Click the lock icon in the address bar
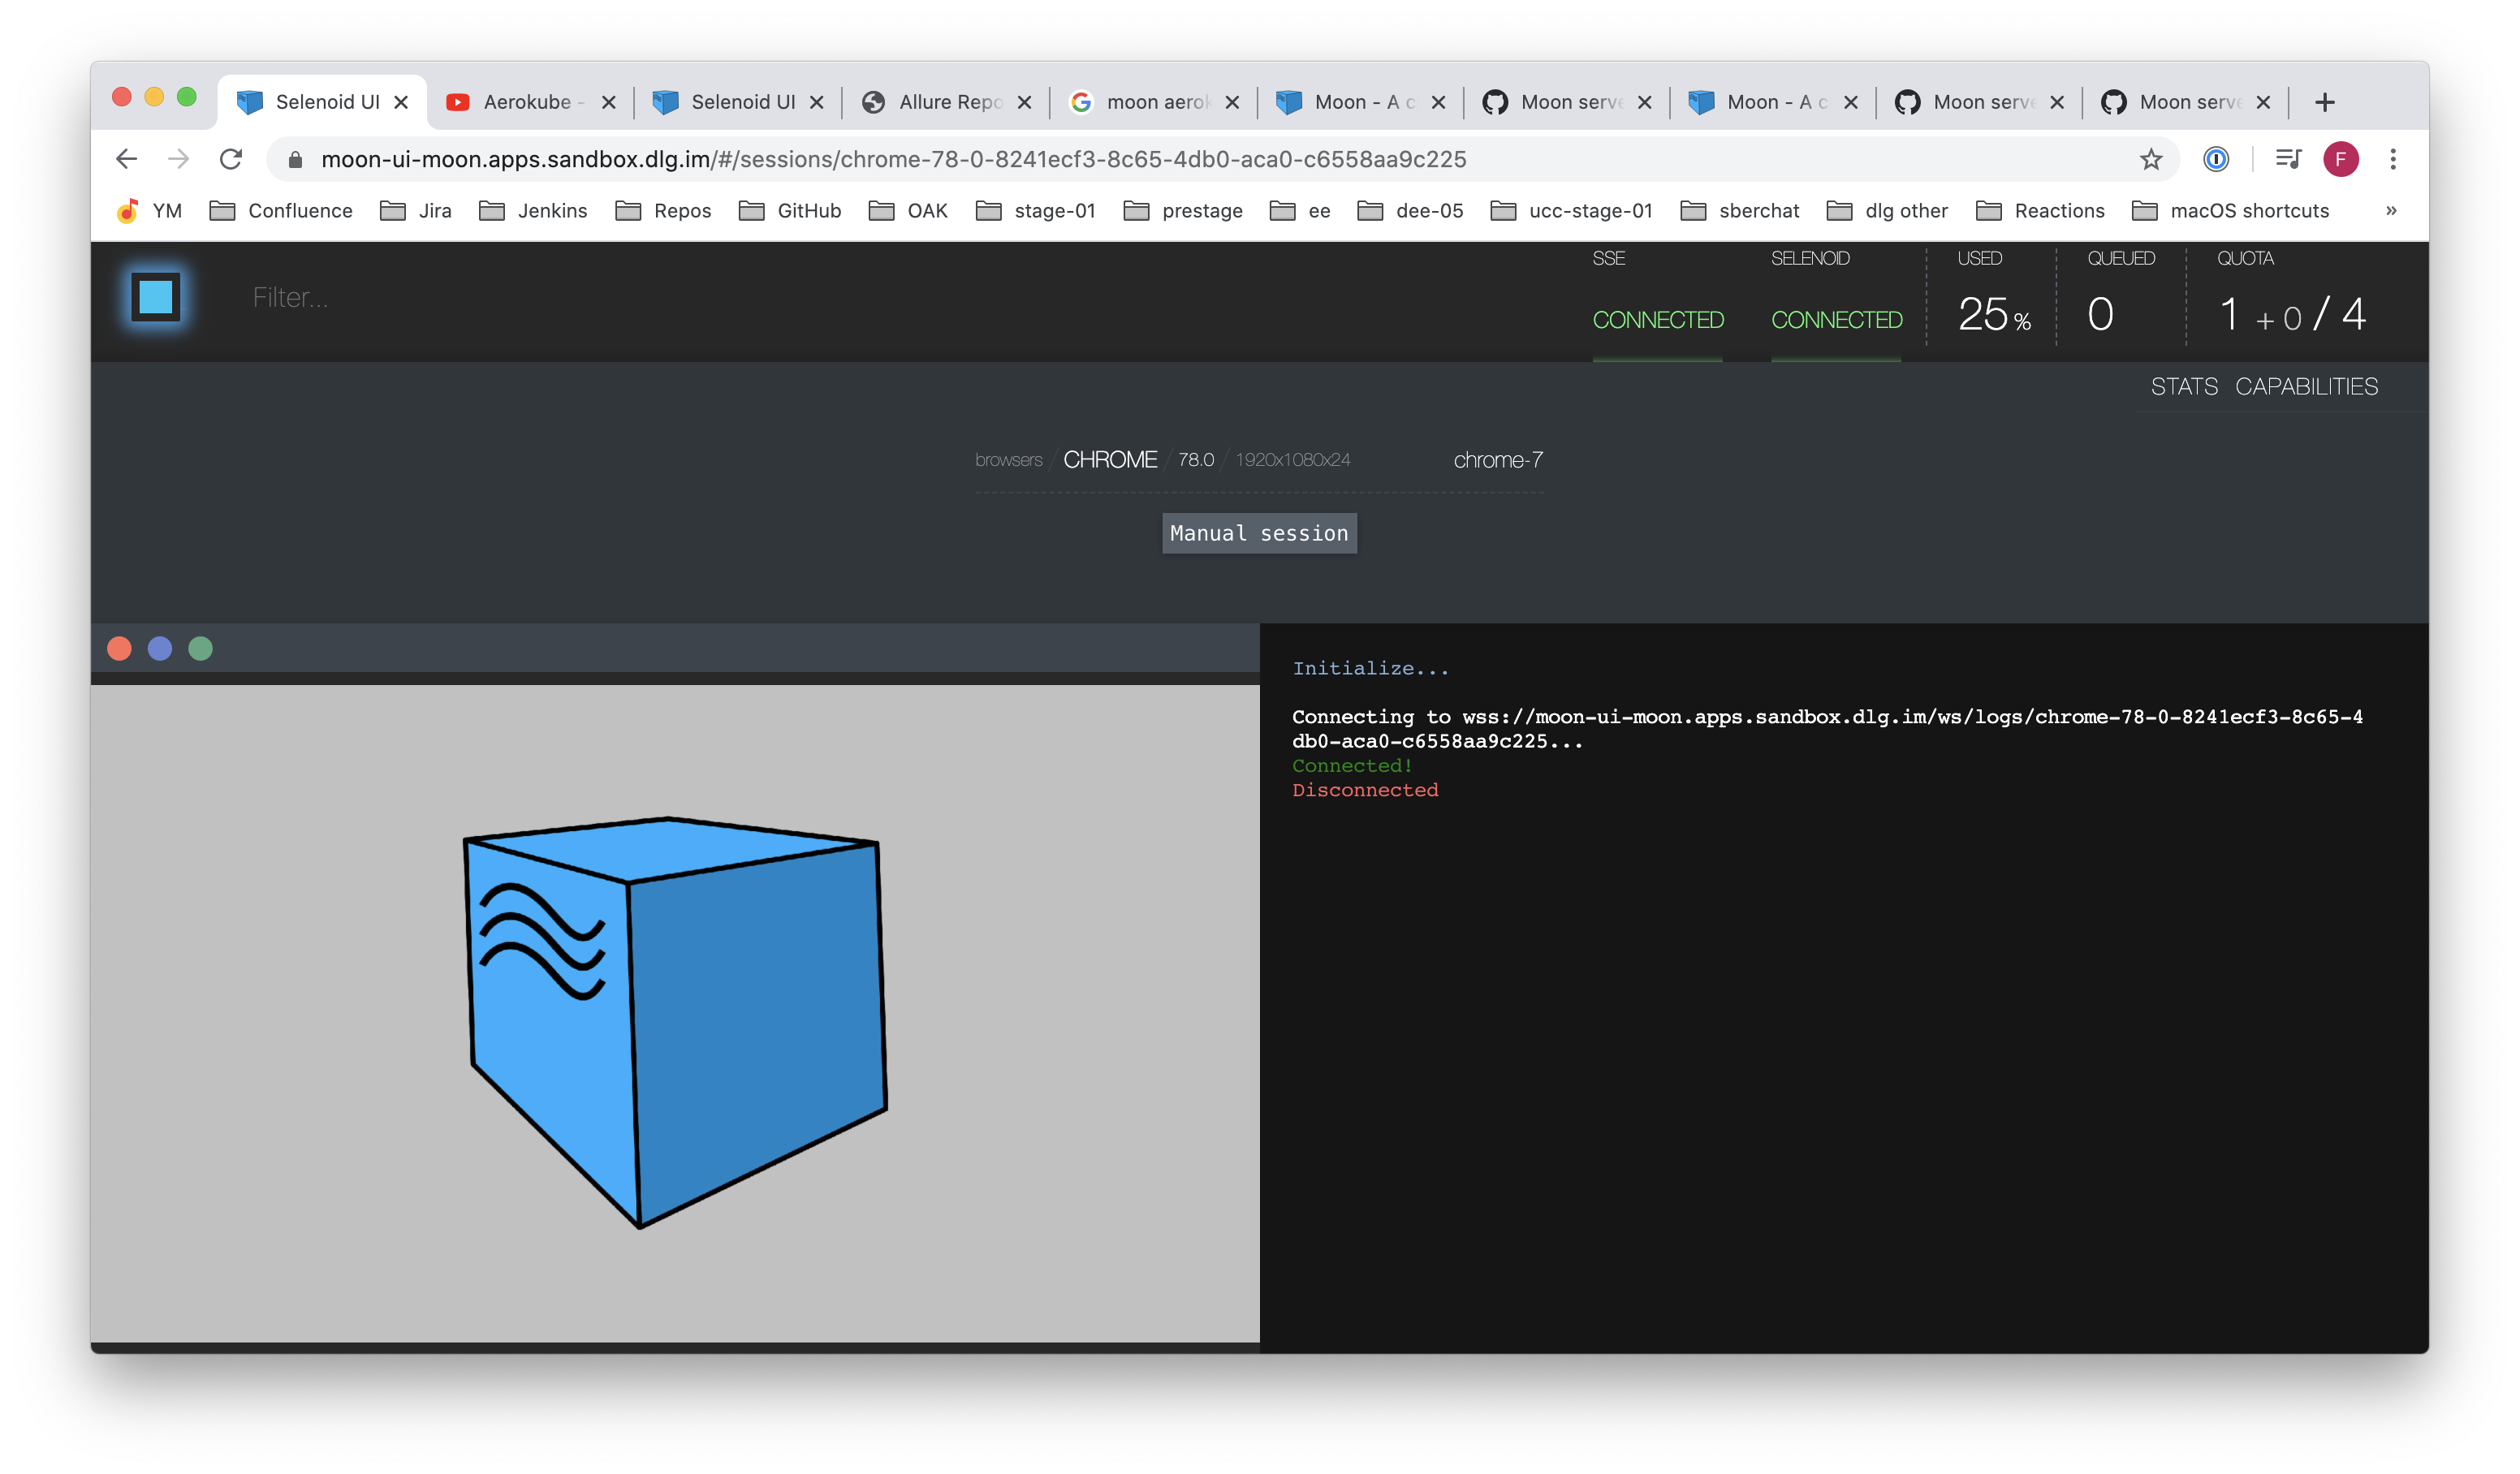This screenshot has height=1474, width=2520. [x=295, y=159]
